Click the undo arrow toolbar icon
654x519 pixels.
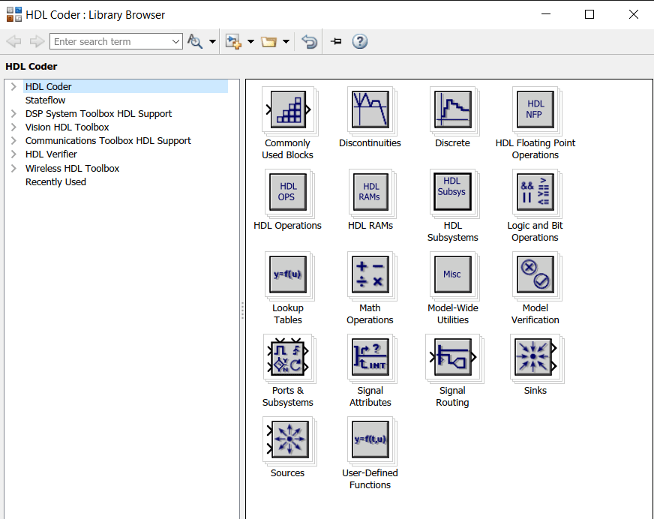[309, 42]
